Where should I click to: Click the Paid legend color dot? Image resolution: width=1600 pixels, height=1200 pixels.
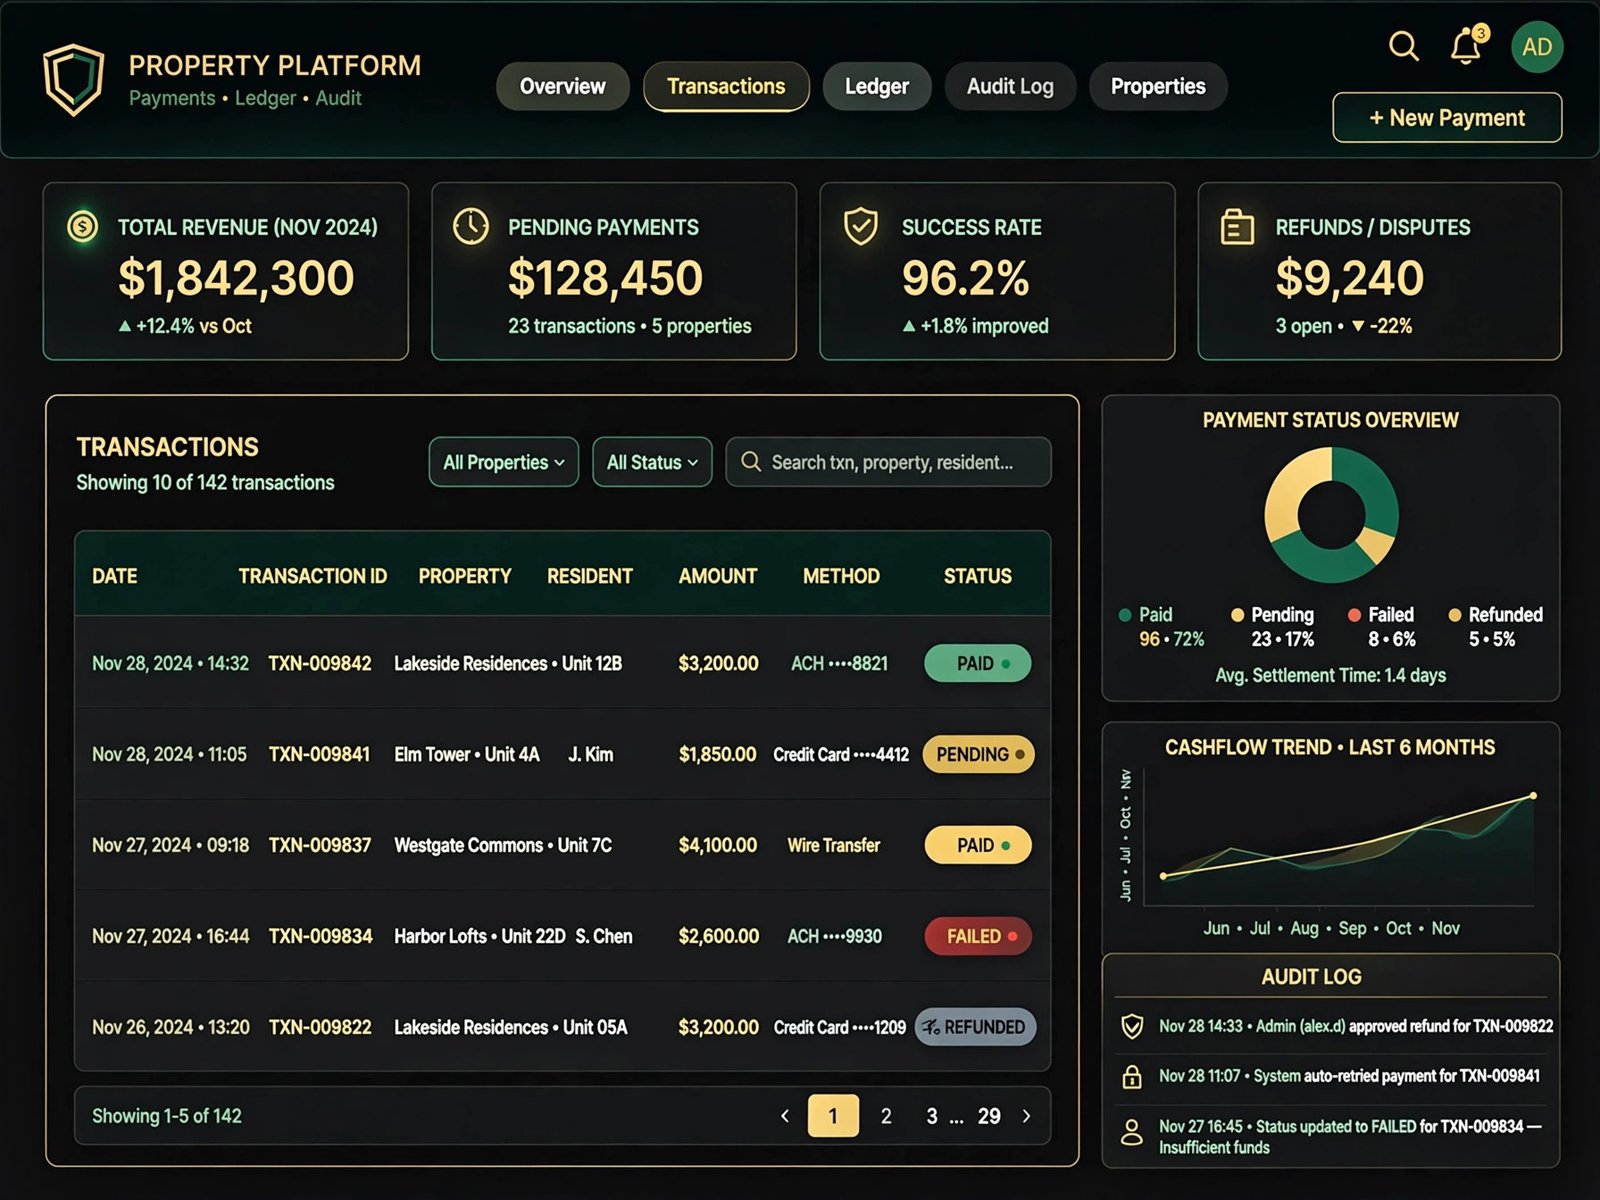pos(1126,615)
